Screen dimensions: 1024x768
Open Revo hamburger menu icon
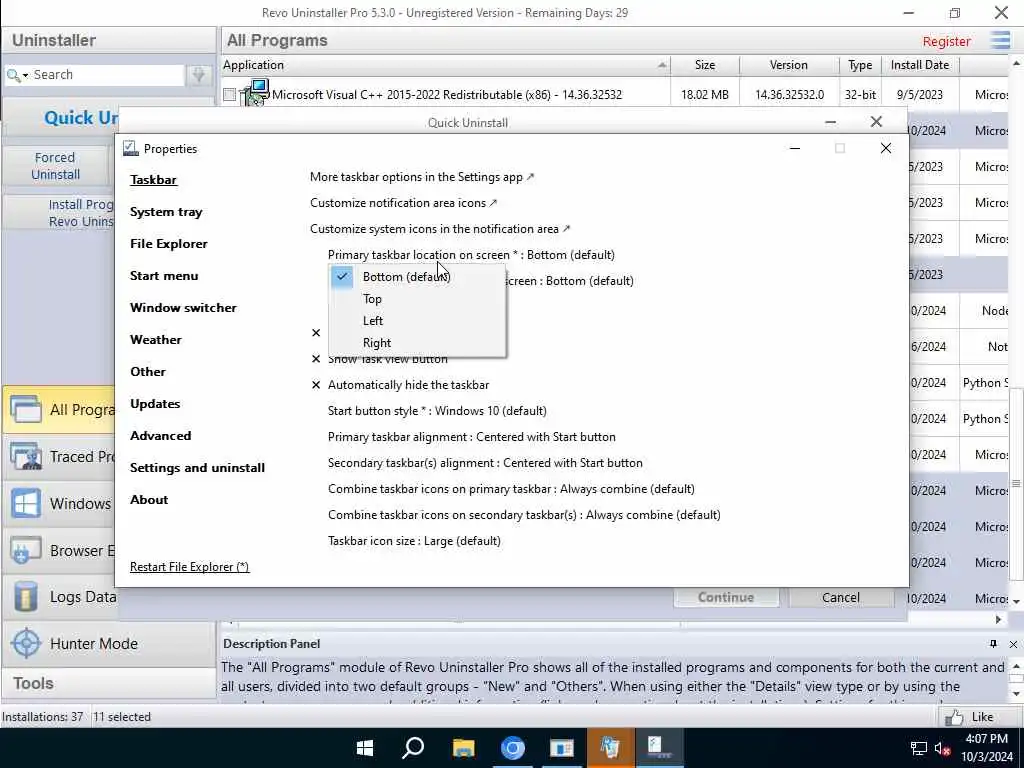[1000, 40]
